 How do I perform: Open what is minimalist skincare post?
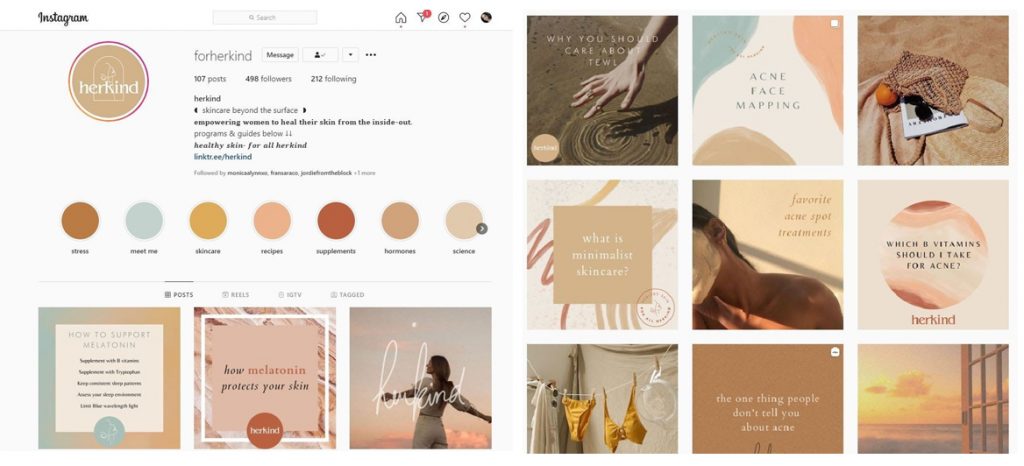(x=602, y=255)
